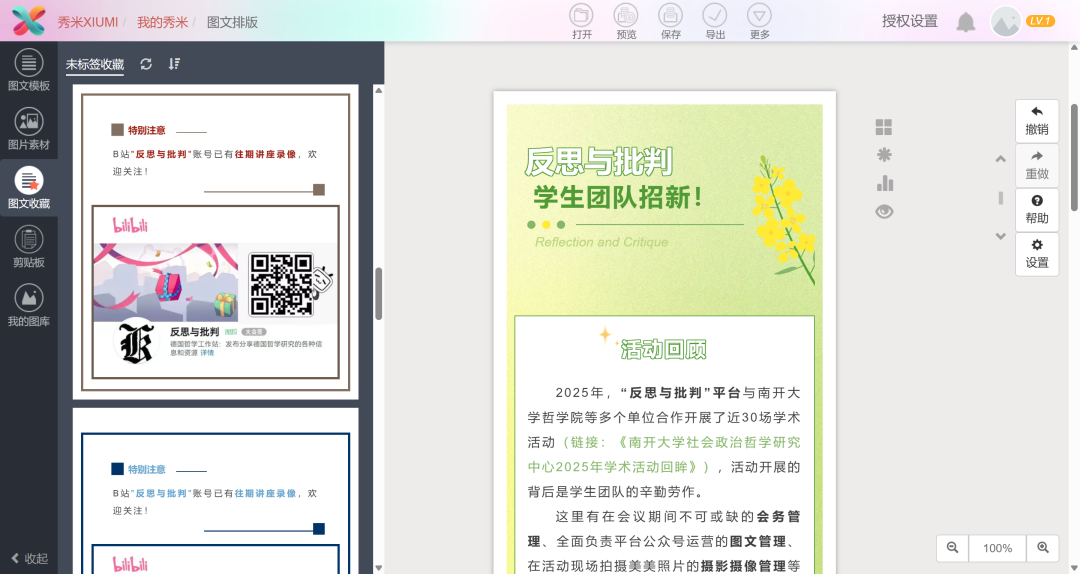Click the sort order icon

174,64
